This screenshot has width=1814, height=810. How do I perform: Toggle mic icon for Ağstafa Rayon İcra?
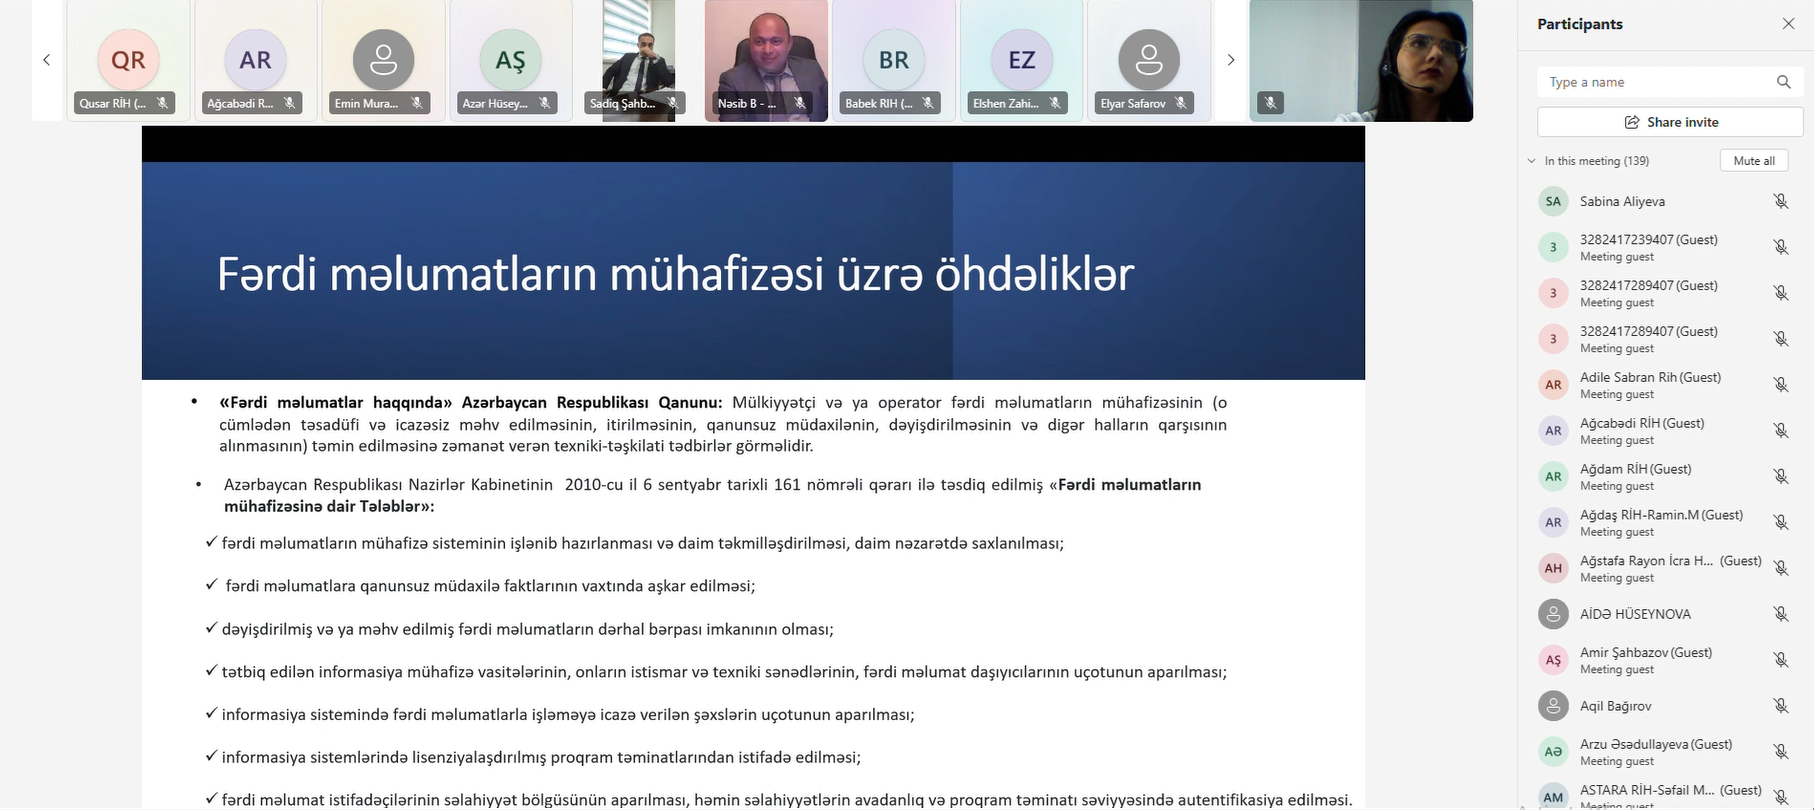pyautogui.click(x=1781, y=568)
